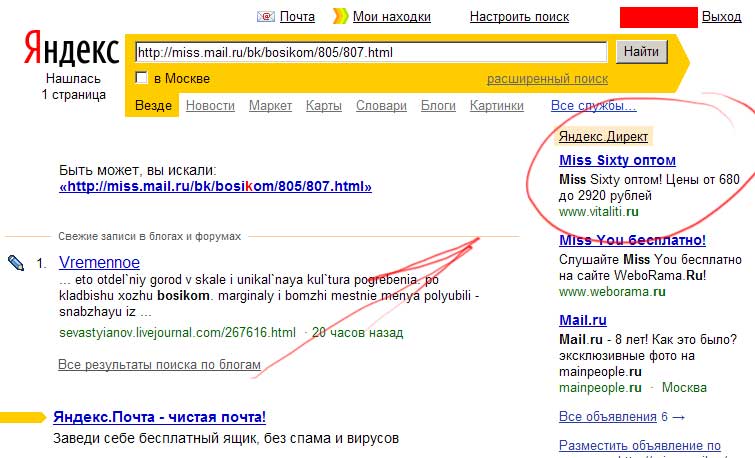Click the Яндекс logo
Image resolution: width=755 pixels, height=458 pixels.
(x=71, y=49)
